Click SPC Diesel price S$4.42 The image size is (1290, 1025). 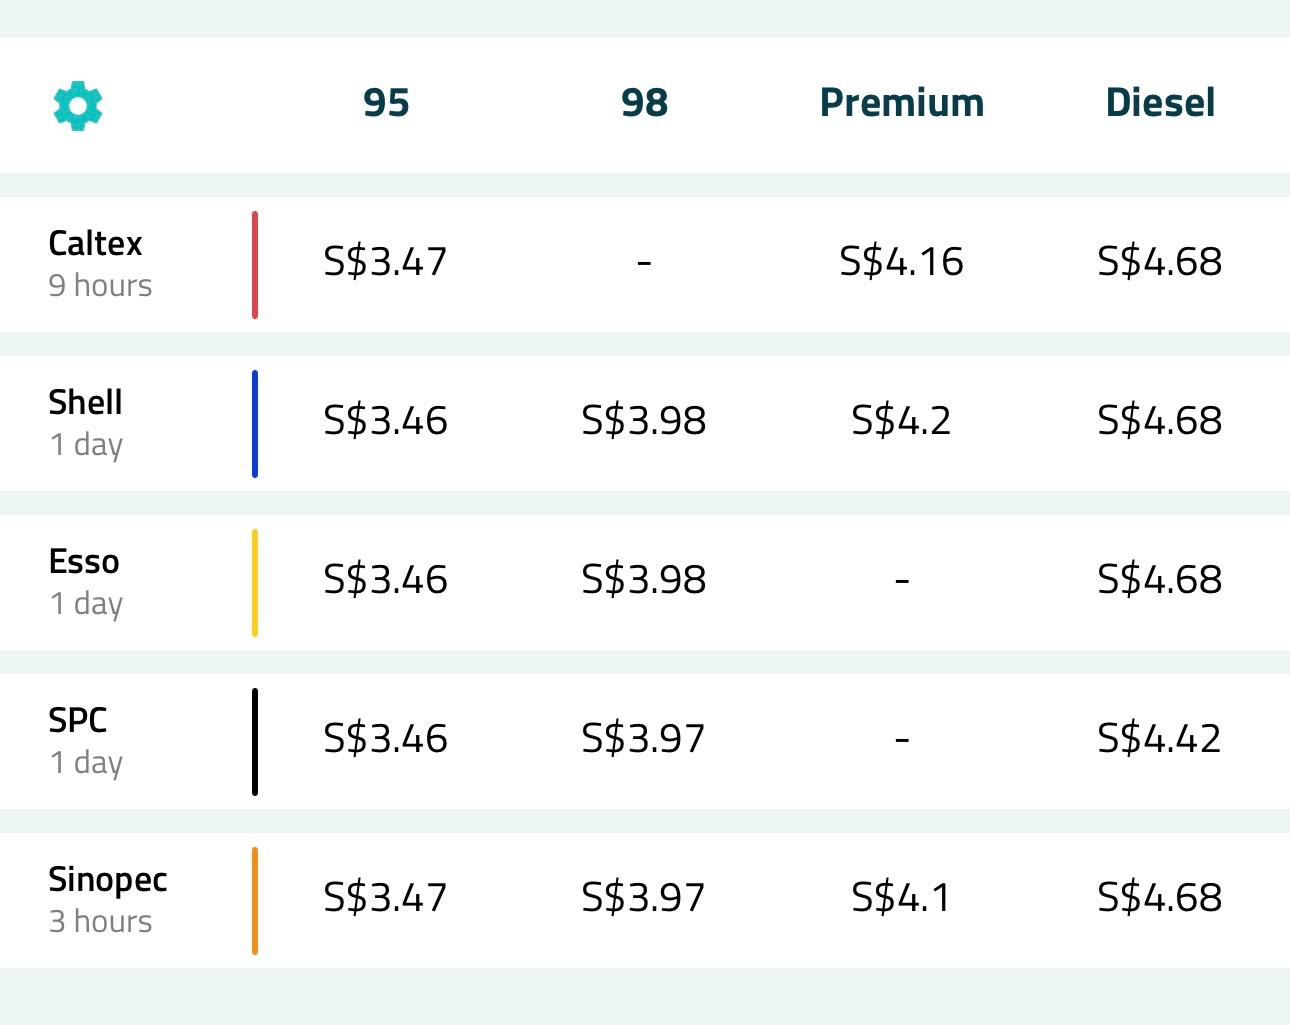[x=1159, y=739]
